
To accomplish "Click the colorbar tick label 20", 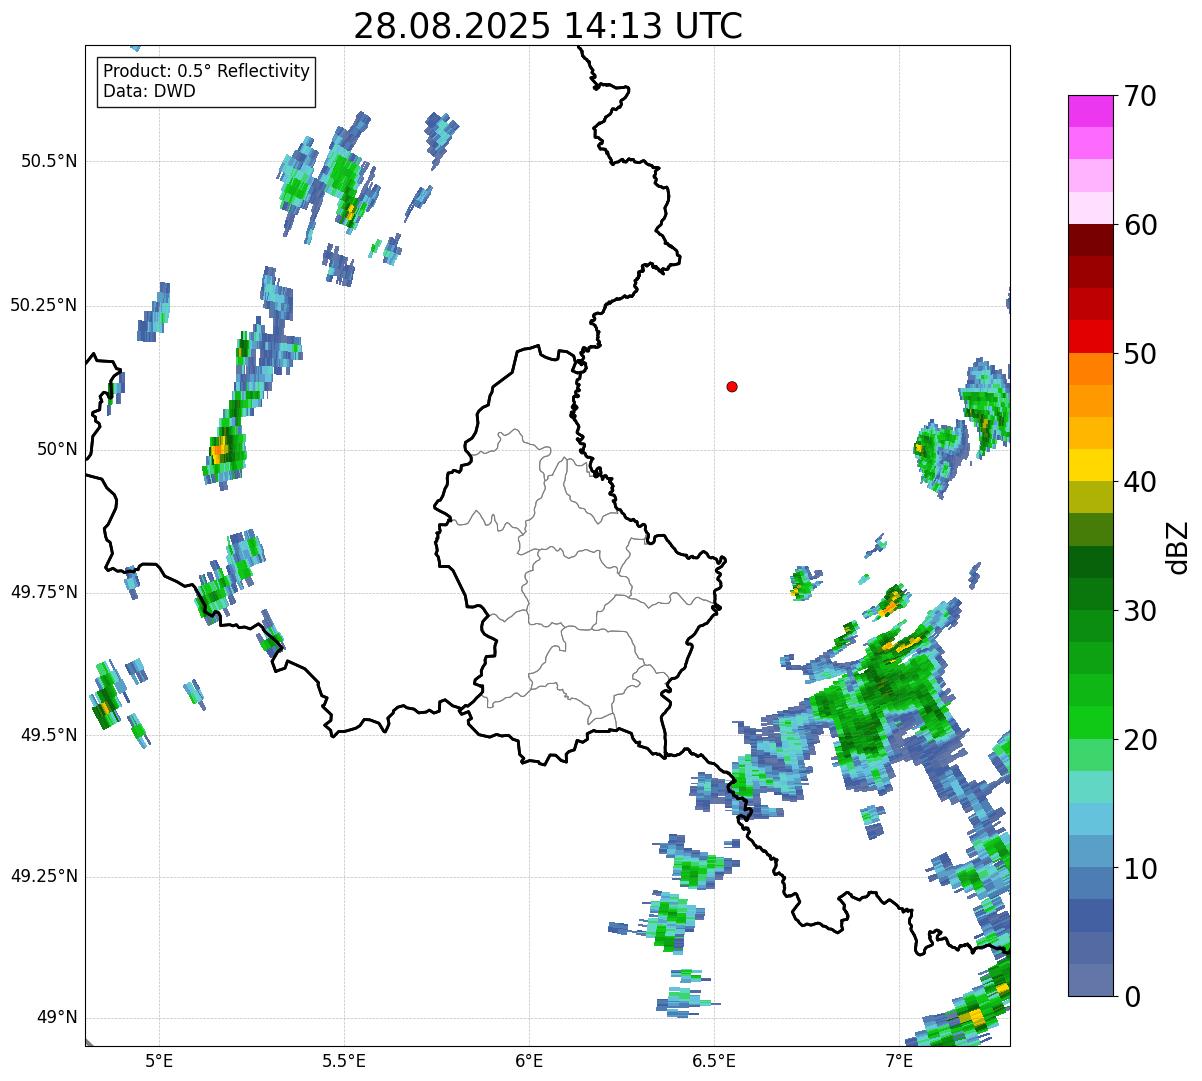I will coord(1140,740).
